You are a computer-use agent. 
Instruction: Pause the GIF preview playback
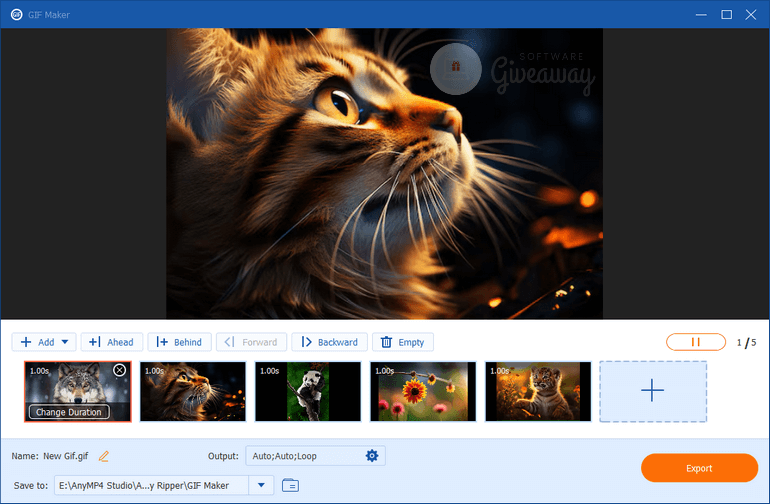[695, 342]
